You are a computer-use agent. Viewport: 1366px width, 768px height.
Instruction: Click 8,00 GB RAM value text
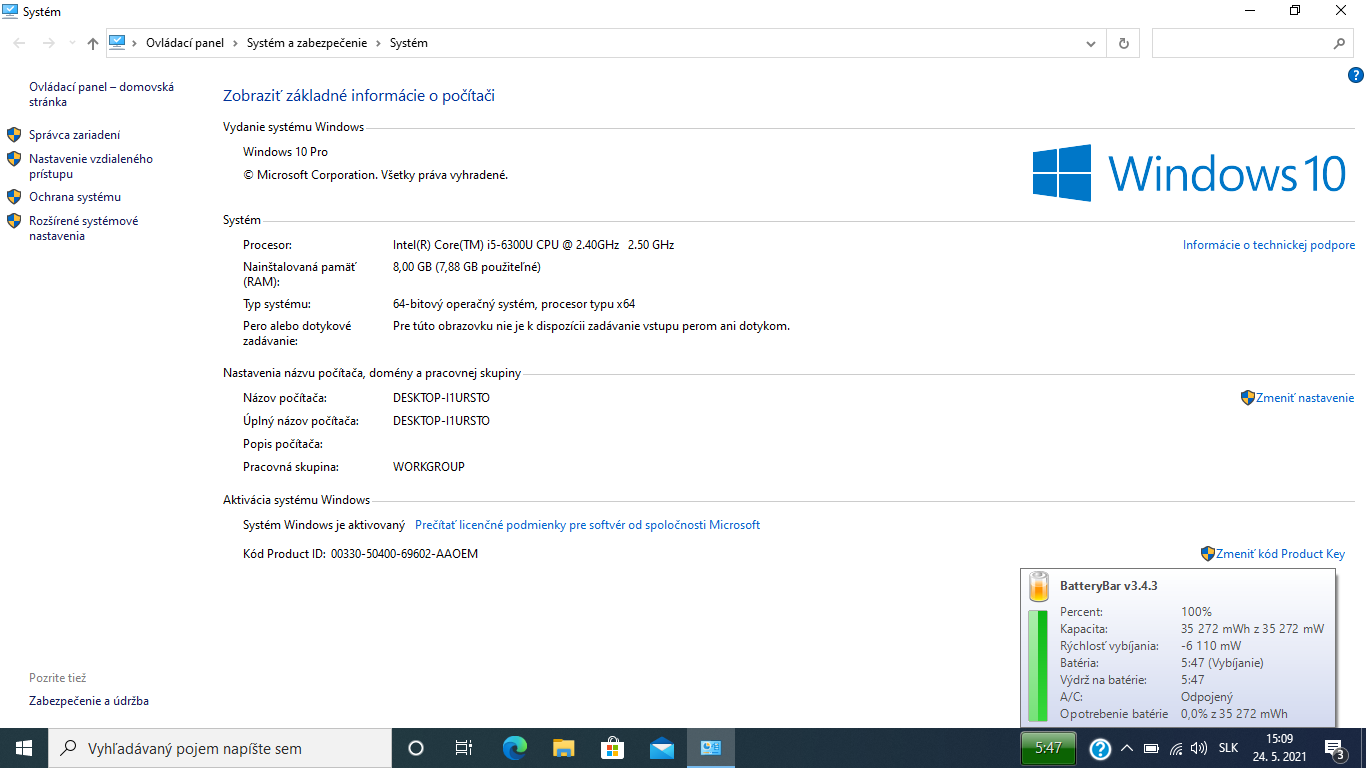pos(467,267)
